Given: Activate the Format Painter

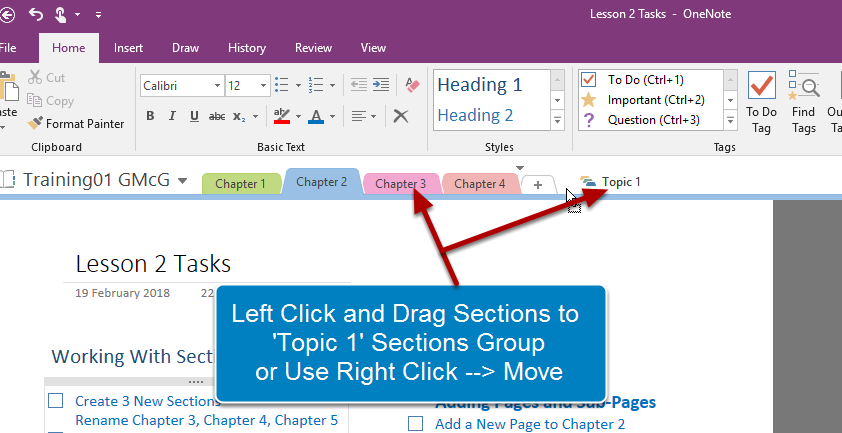Looking at the screenshot, I should (x=76, y=124).
